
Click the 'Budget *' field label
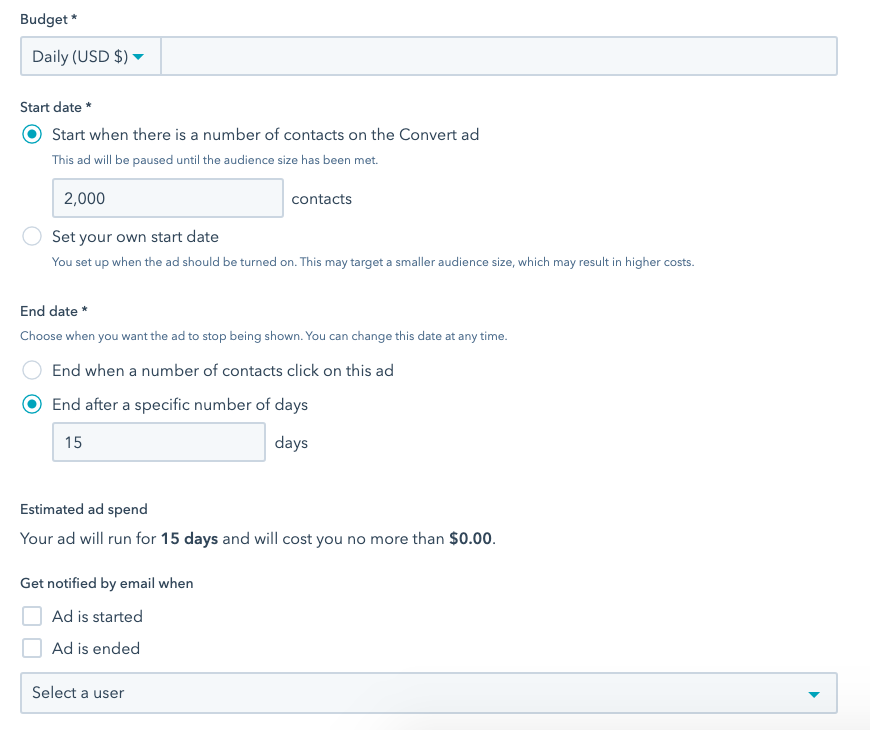(50, 20)
